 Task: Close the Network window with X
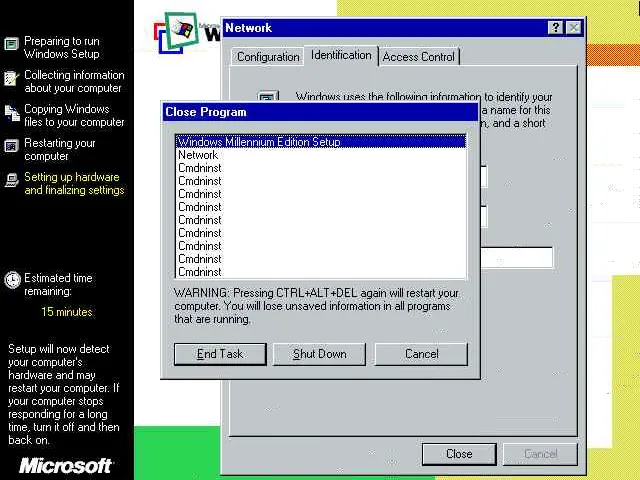(x=574, y=28)
